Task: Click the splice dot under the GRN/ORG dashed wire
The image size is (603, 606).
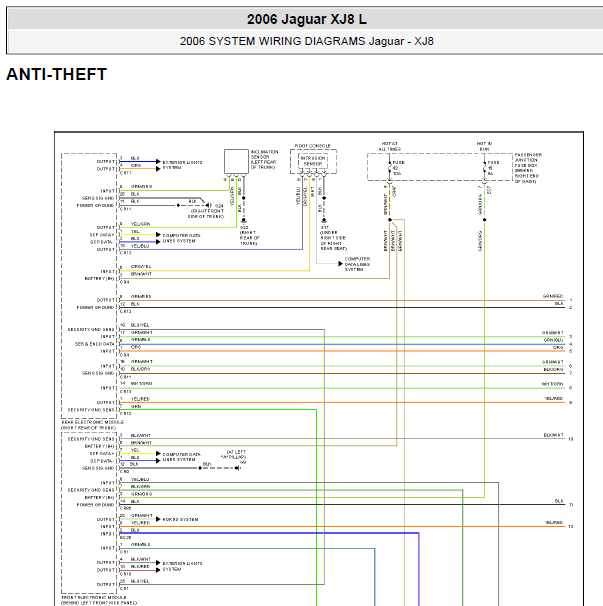Action: (x=485, y=220)
